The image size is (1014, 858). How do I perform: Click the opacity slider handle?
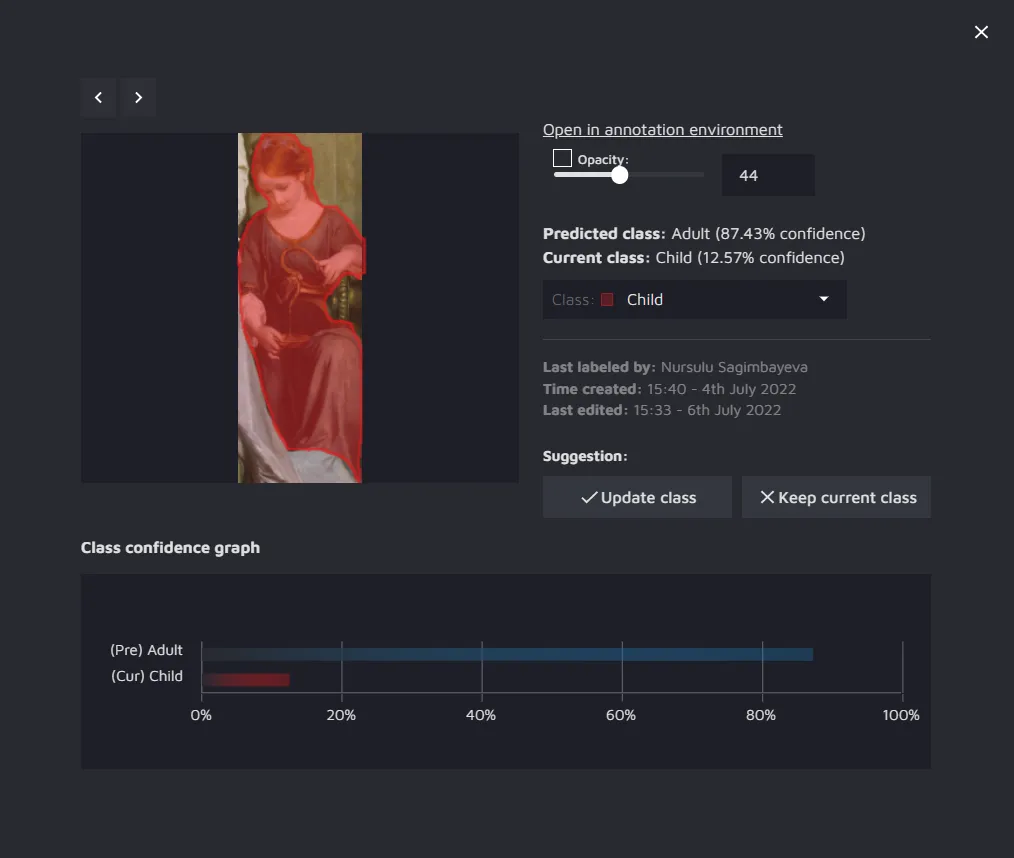click(x=619, y=175)
